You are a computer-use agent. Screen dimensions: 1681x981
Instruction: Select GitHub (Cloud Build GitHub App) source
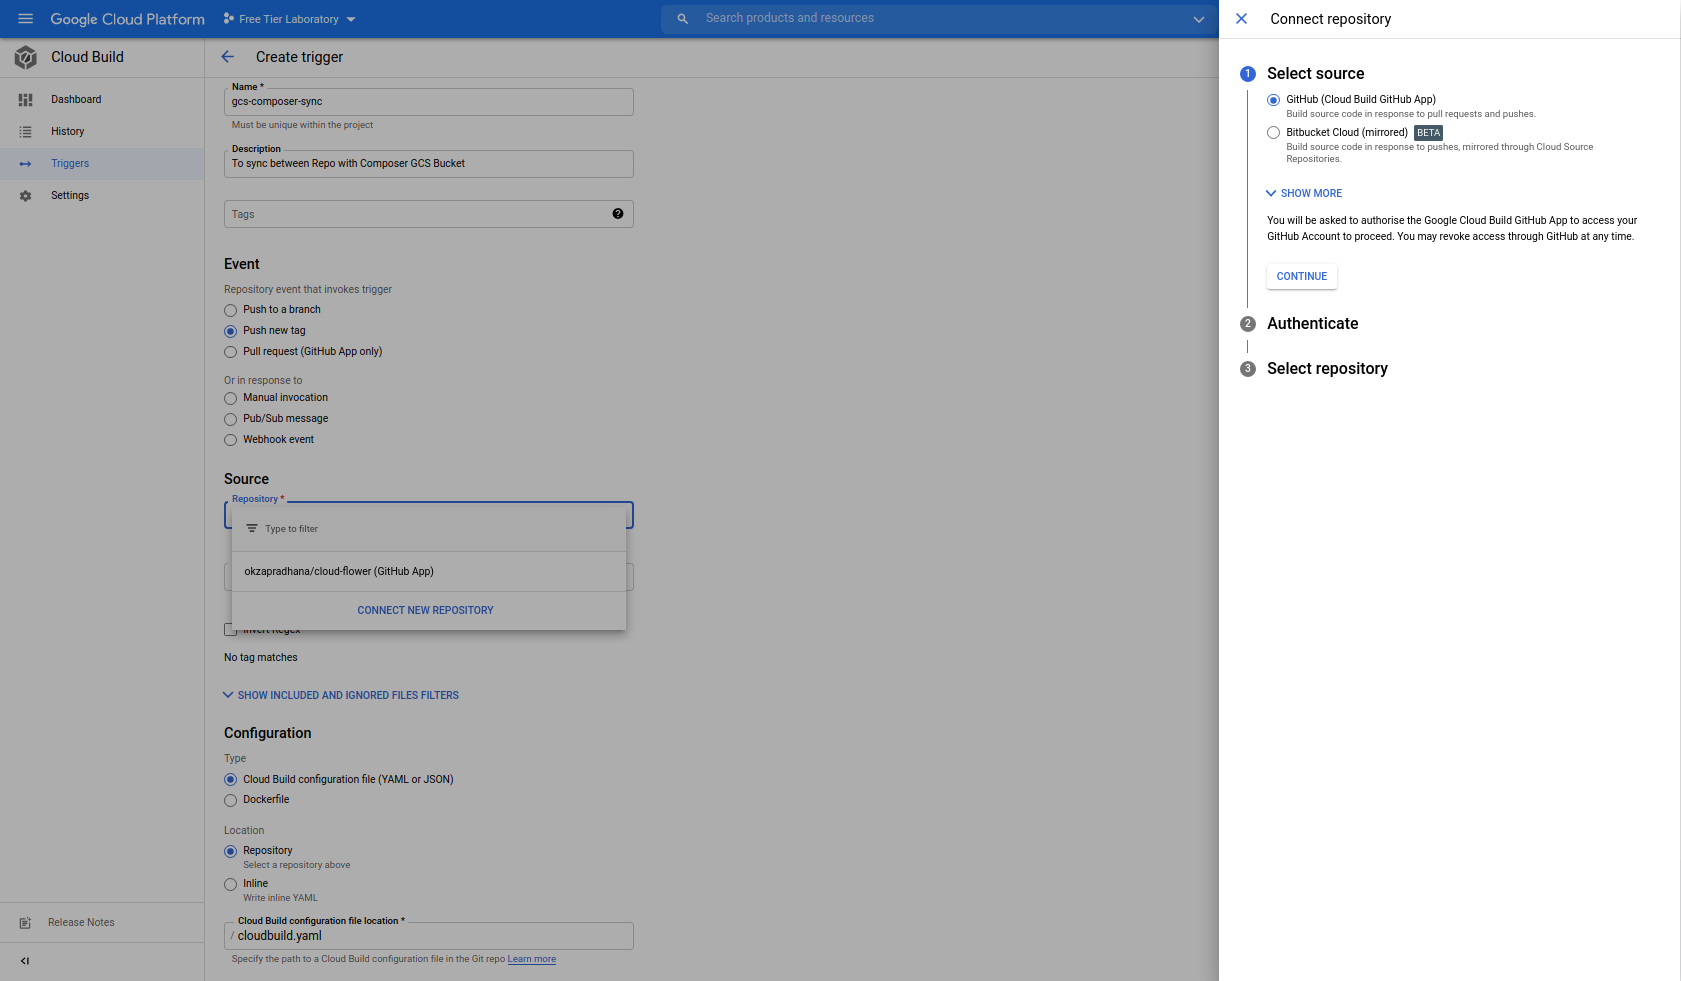coord(1274,101)
